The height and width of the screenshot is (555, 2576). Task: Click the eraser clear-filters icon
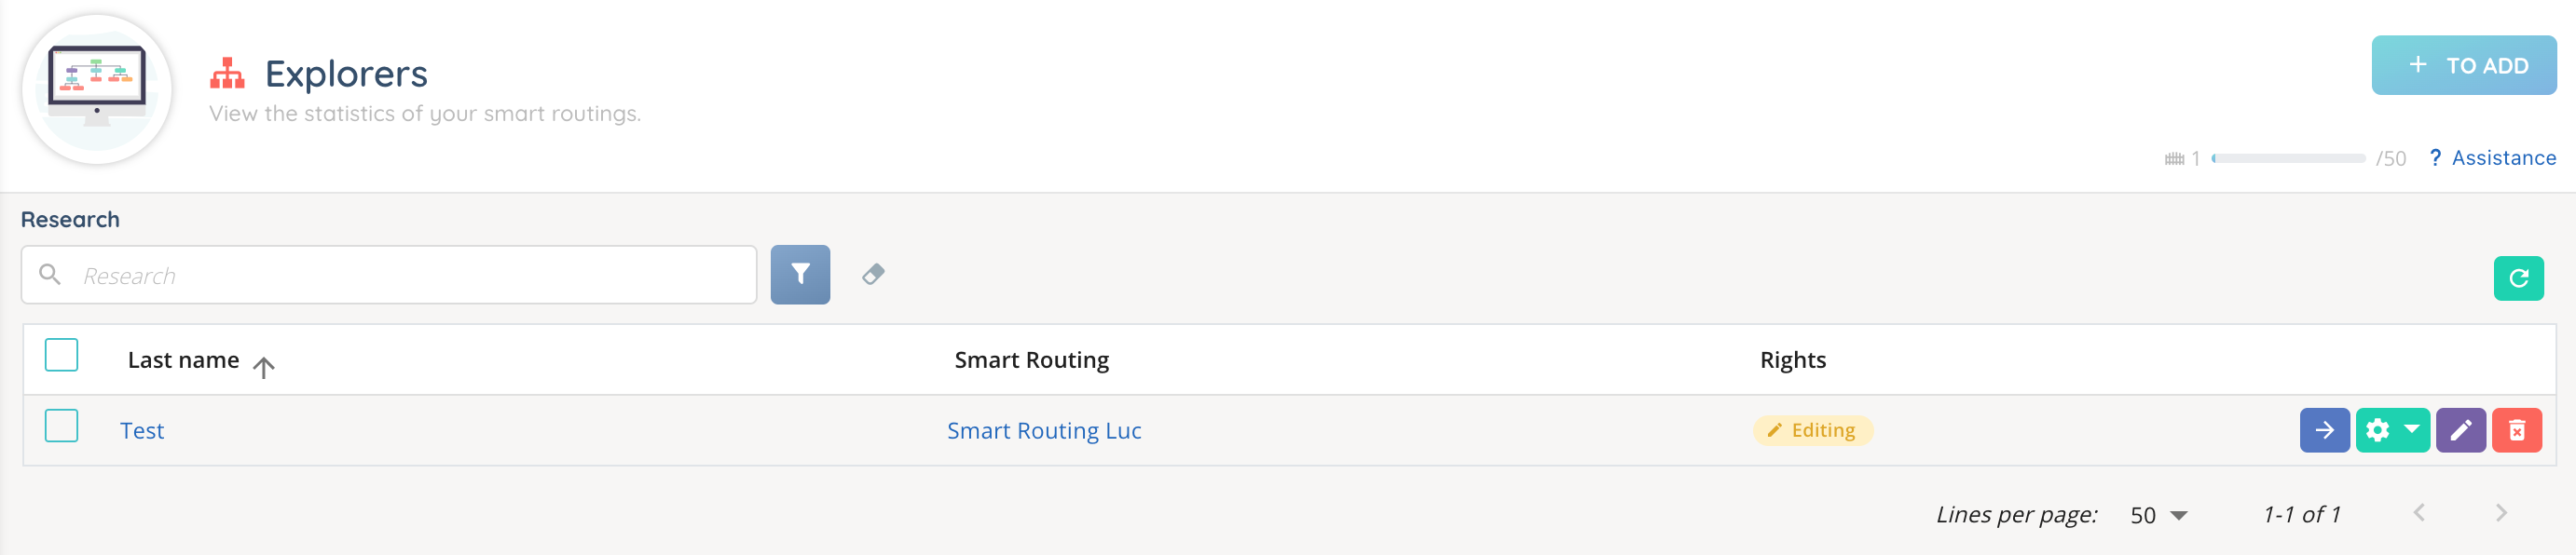873,274
